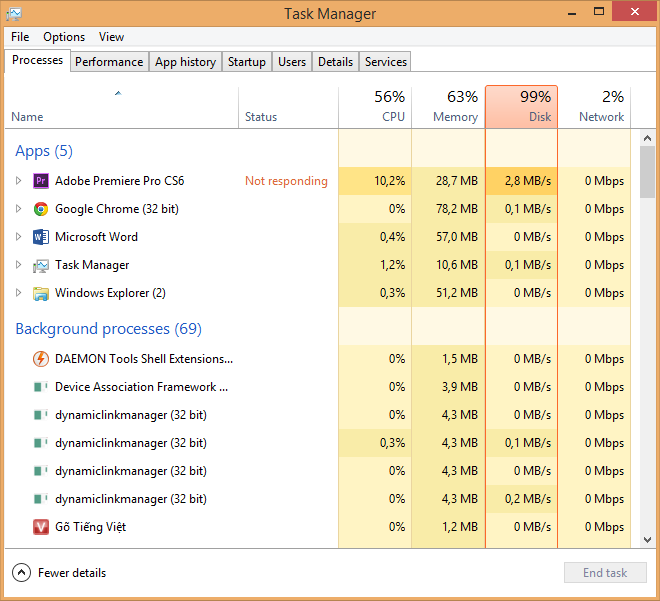Click the 10,2% CPU value
The image size is (660, 601).
pos(389,181)
